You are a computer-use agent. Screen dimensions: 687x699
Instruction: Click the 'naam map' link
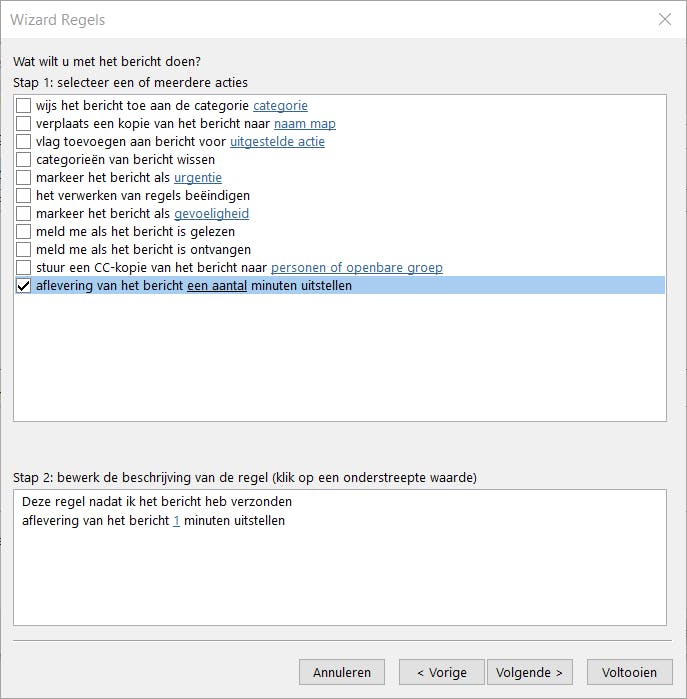click(x=304, y=124)
